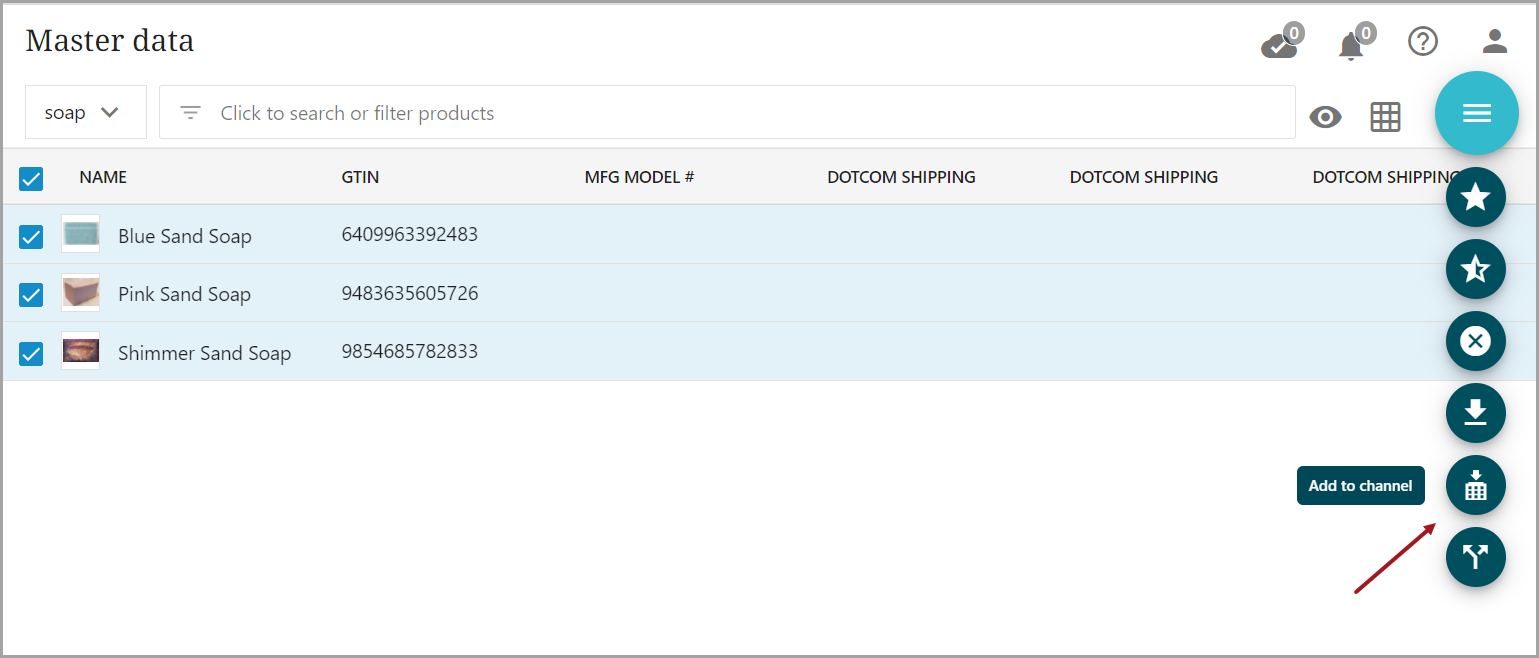The width and height of the screenshot is (1539, 658).
Task: Open the user account profile icon
Action: pyautogui.click(x=1494, y=41)
